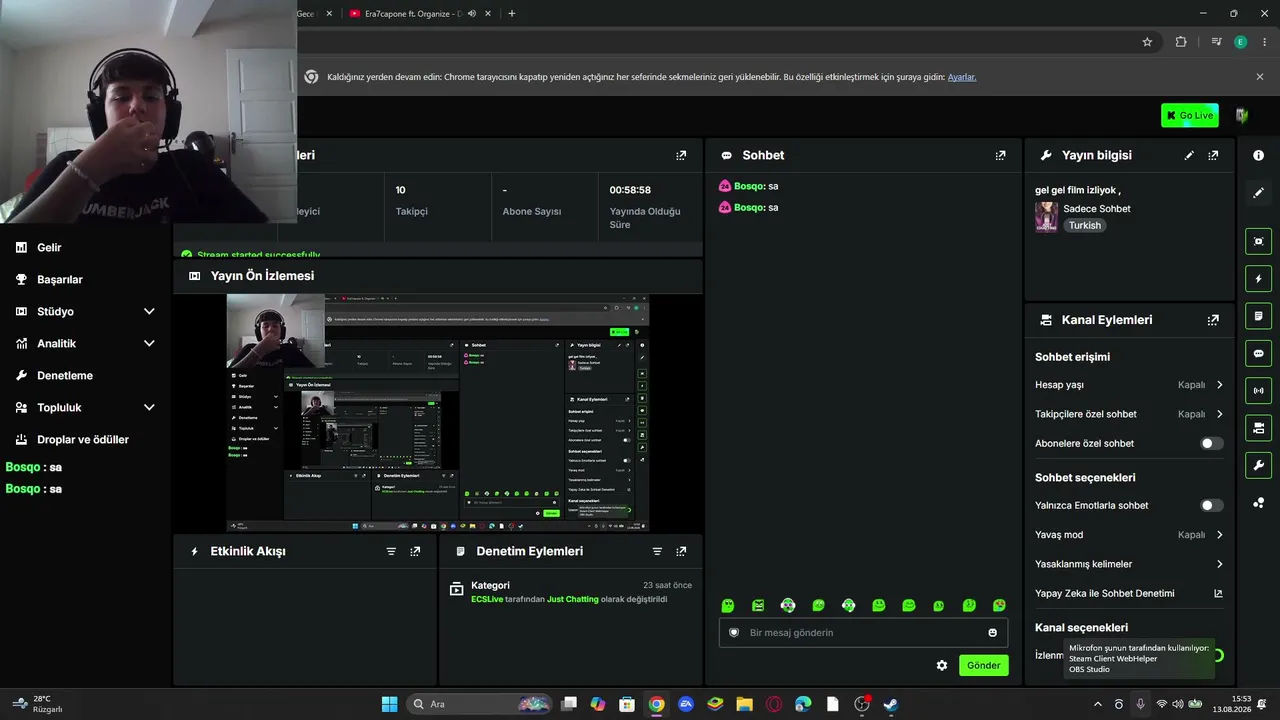Image resolution: width=1280 pixels, height=720 pixels.
Task: Open the Denetim Eylemleri filter menu
Action: pyautogui.click(x=657, y=551)
